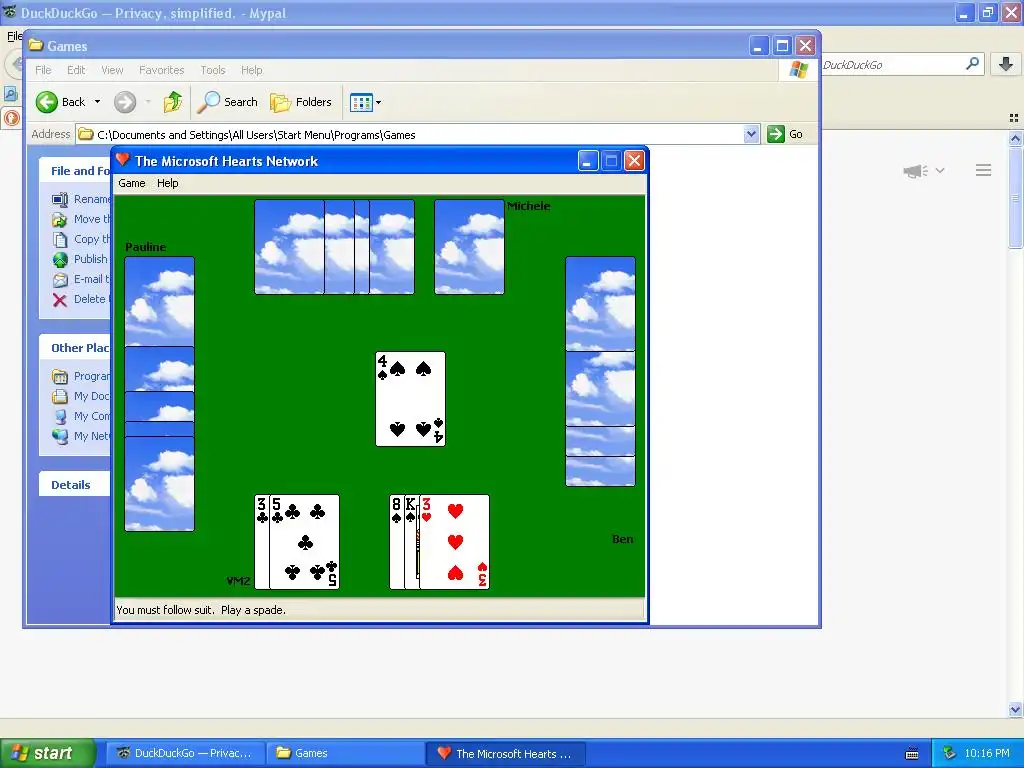
Task: Click the Rename task icon in sidebar
Action: tap(60, 199)
